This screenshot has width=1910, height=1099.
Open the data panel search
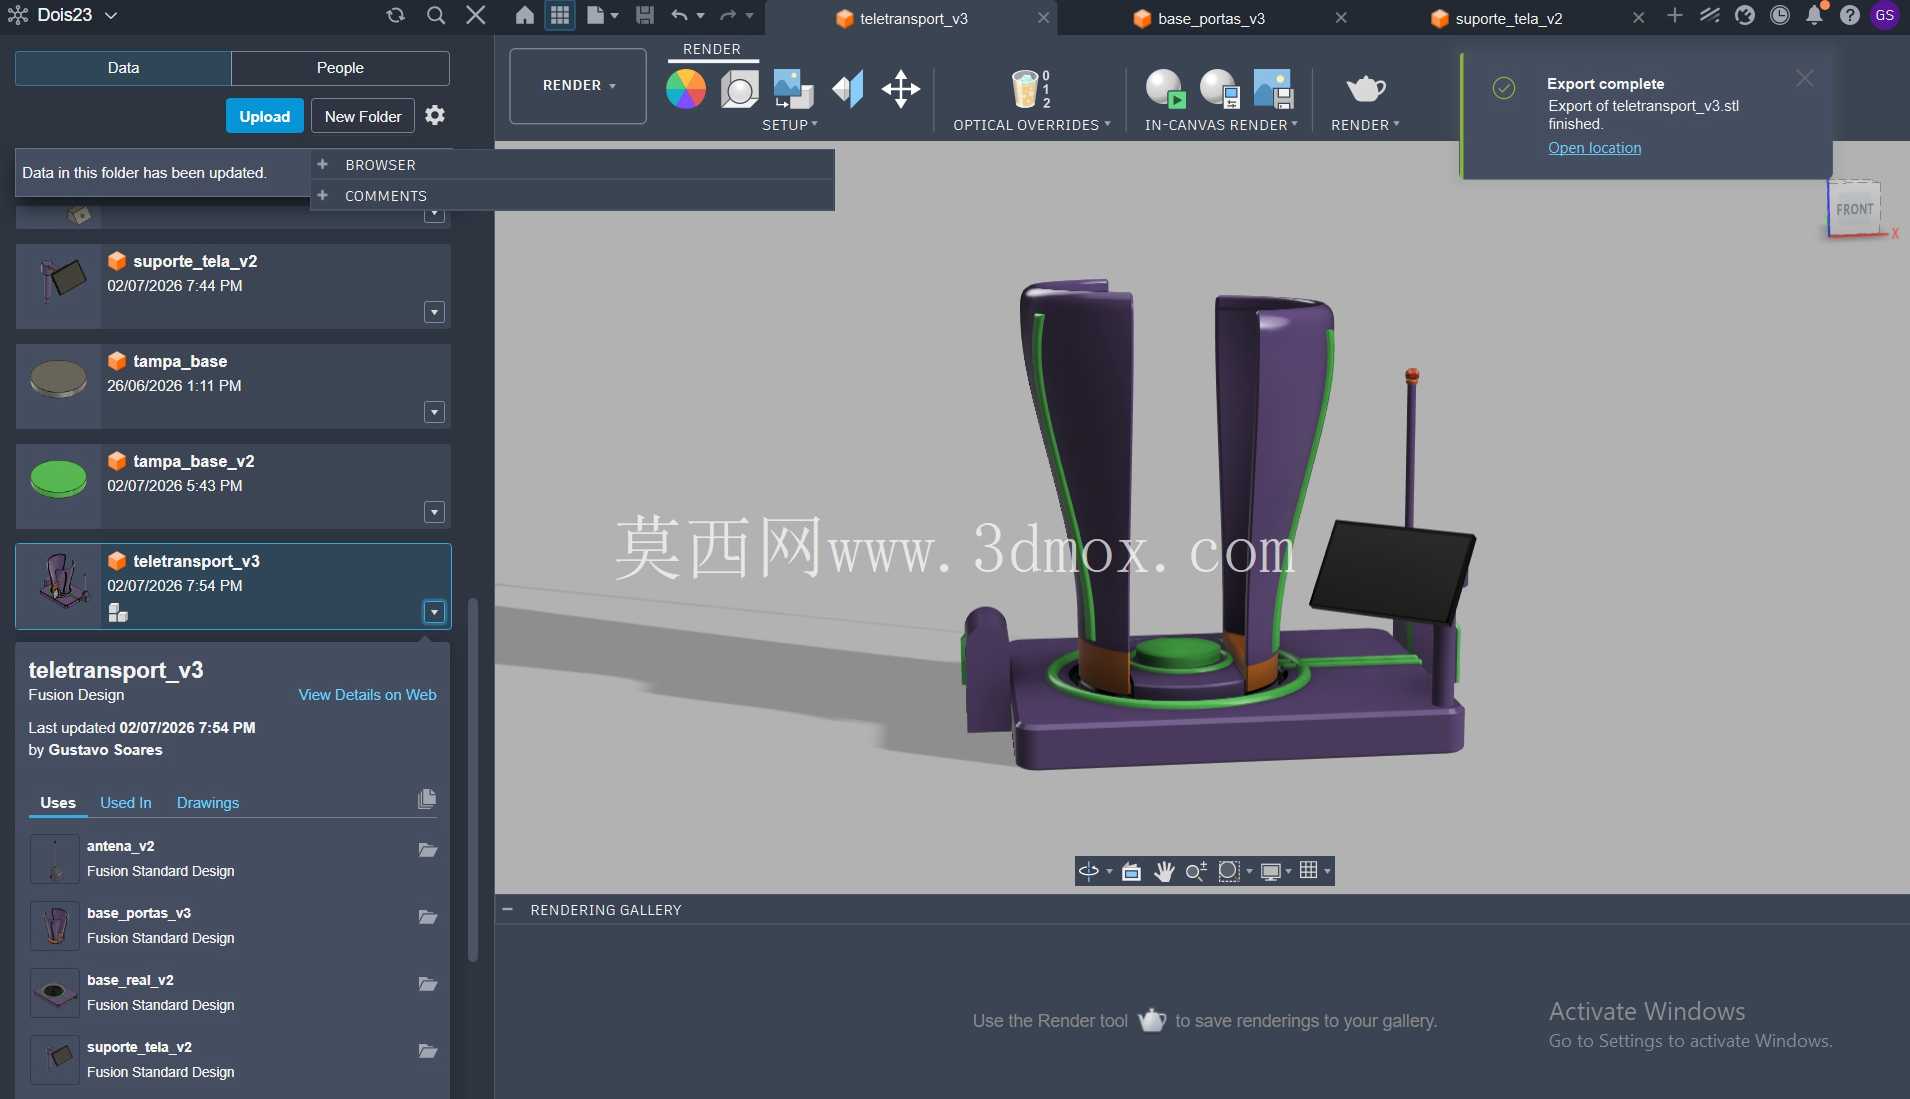click(435, 15)
